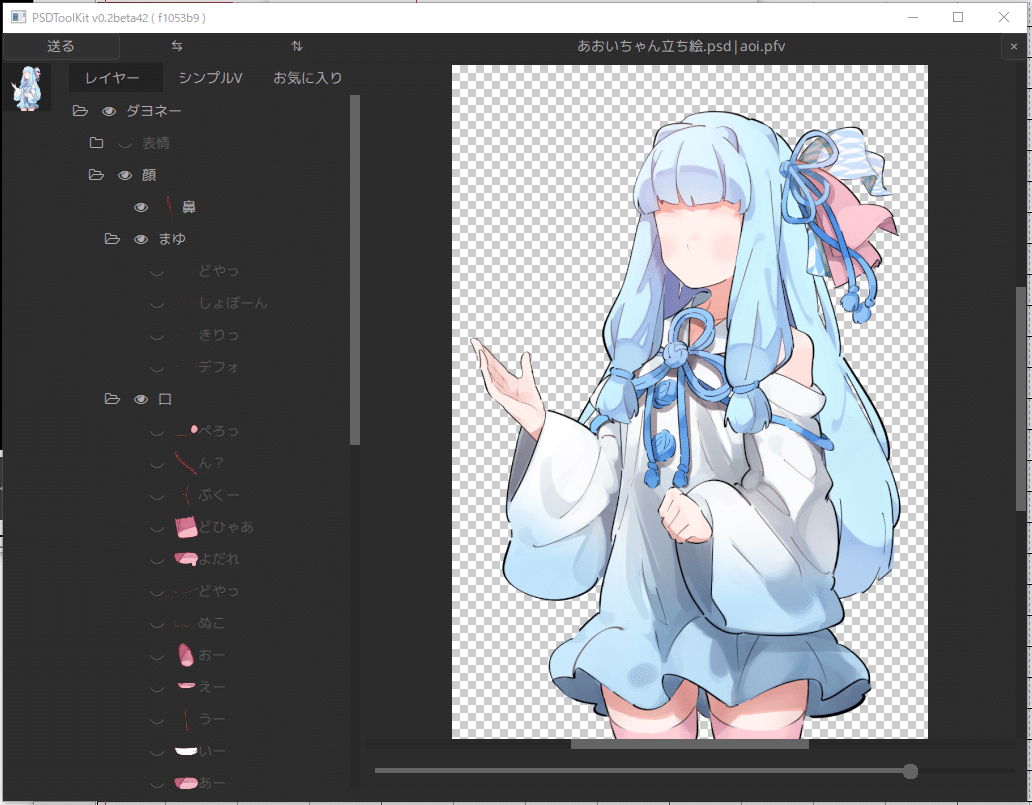1032x805 pixels.
Task: Click the よだれ layer thumbnail
Action: point(186,559)
